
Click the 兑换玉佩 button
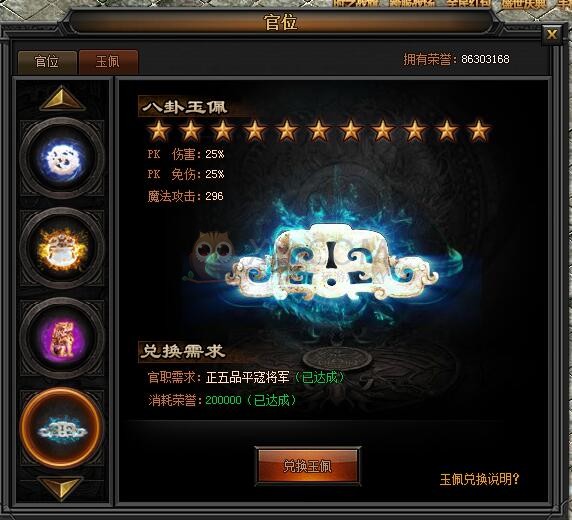308,466
